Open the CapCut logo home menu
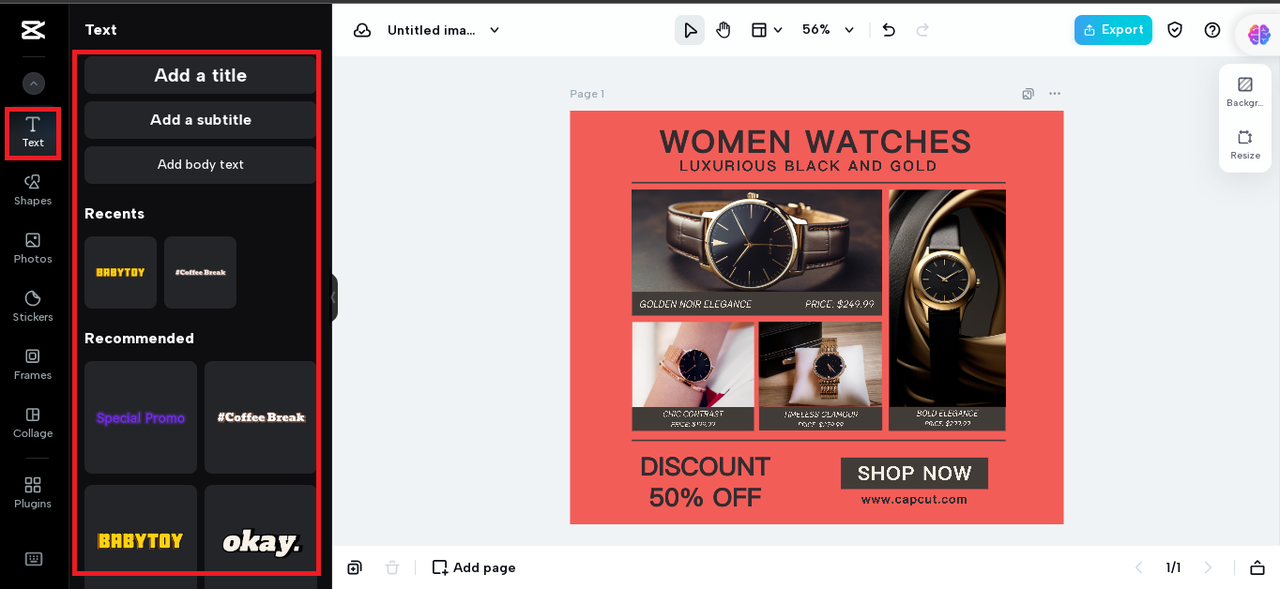This screenshot has height=589, width=1280. point(33,30)
